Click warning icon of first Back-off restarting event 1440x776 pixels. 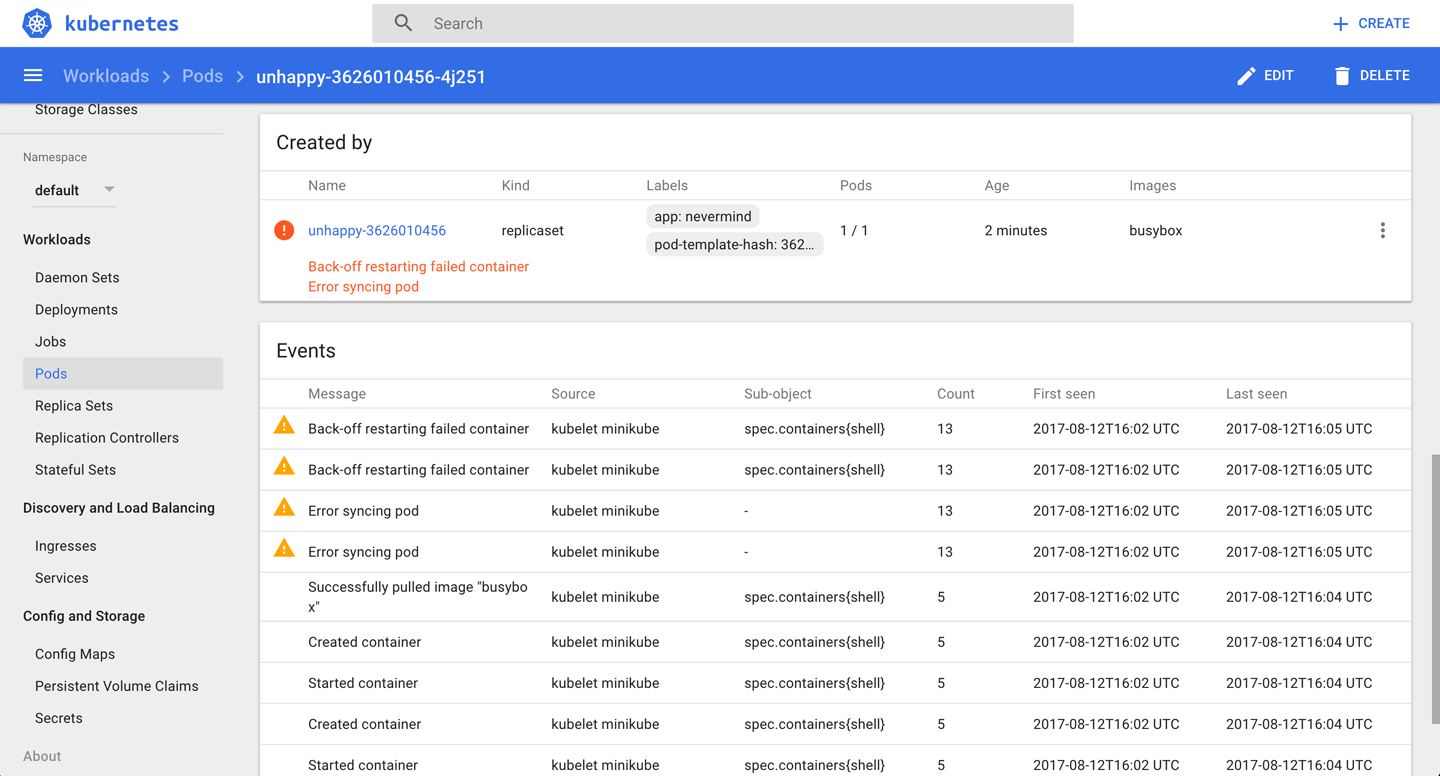284,426
